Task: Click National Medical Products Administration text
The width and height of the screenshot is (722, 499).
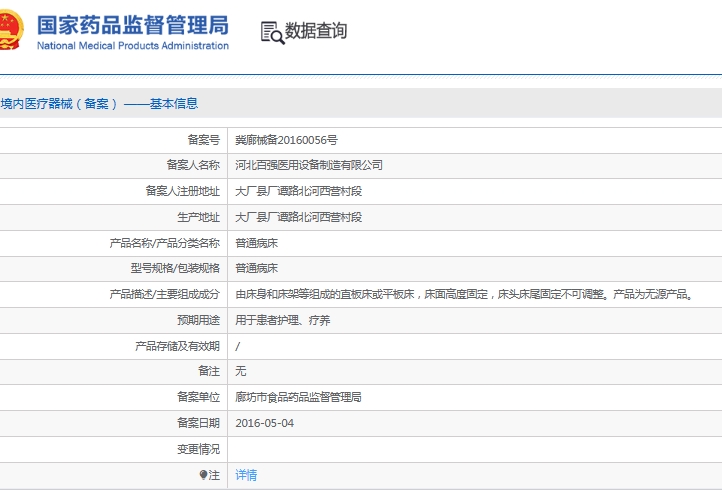Action: (133, 46)
